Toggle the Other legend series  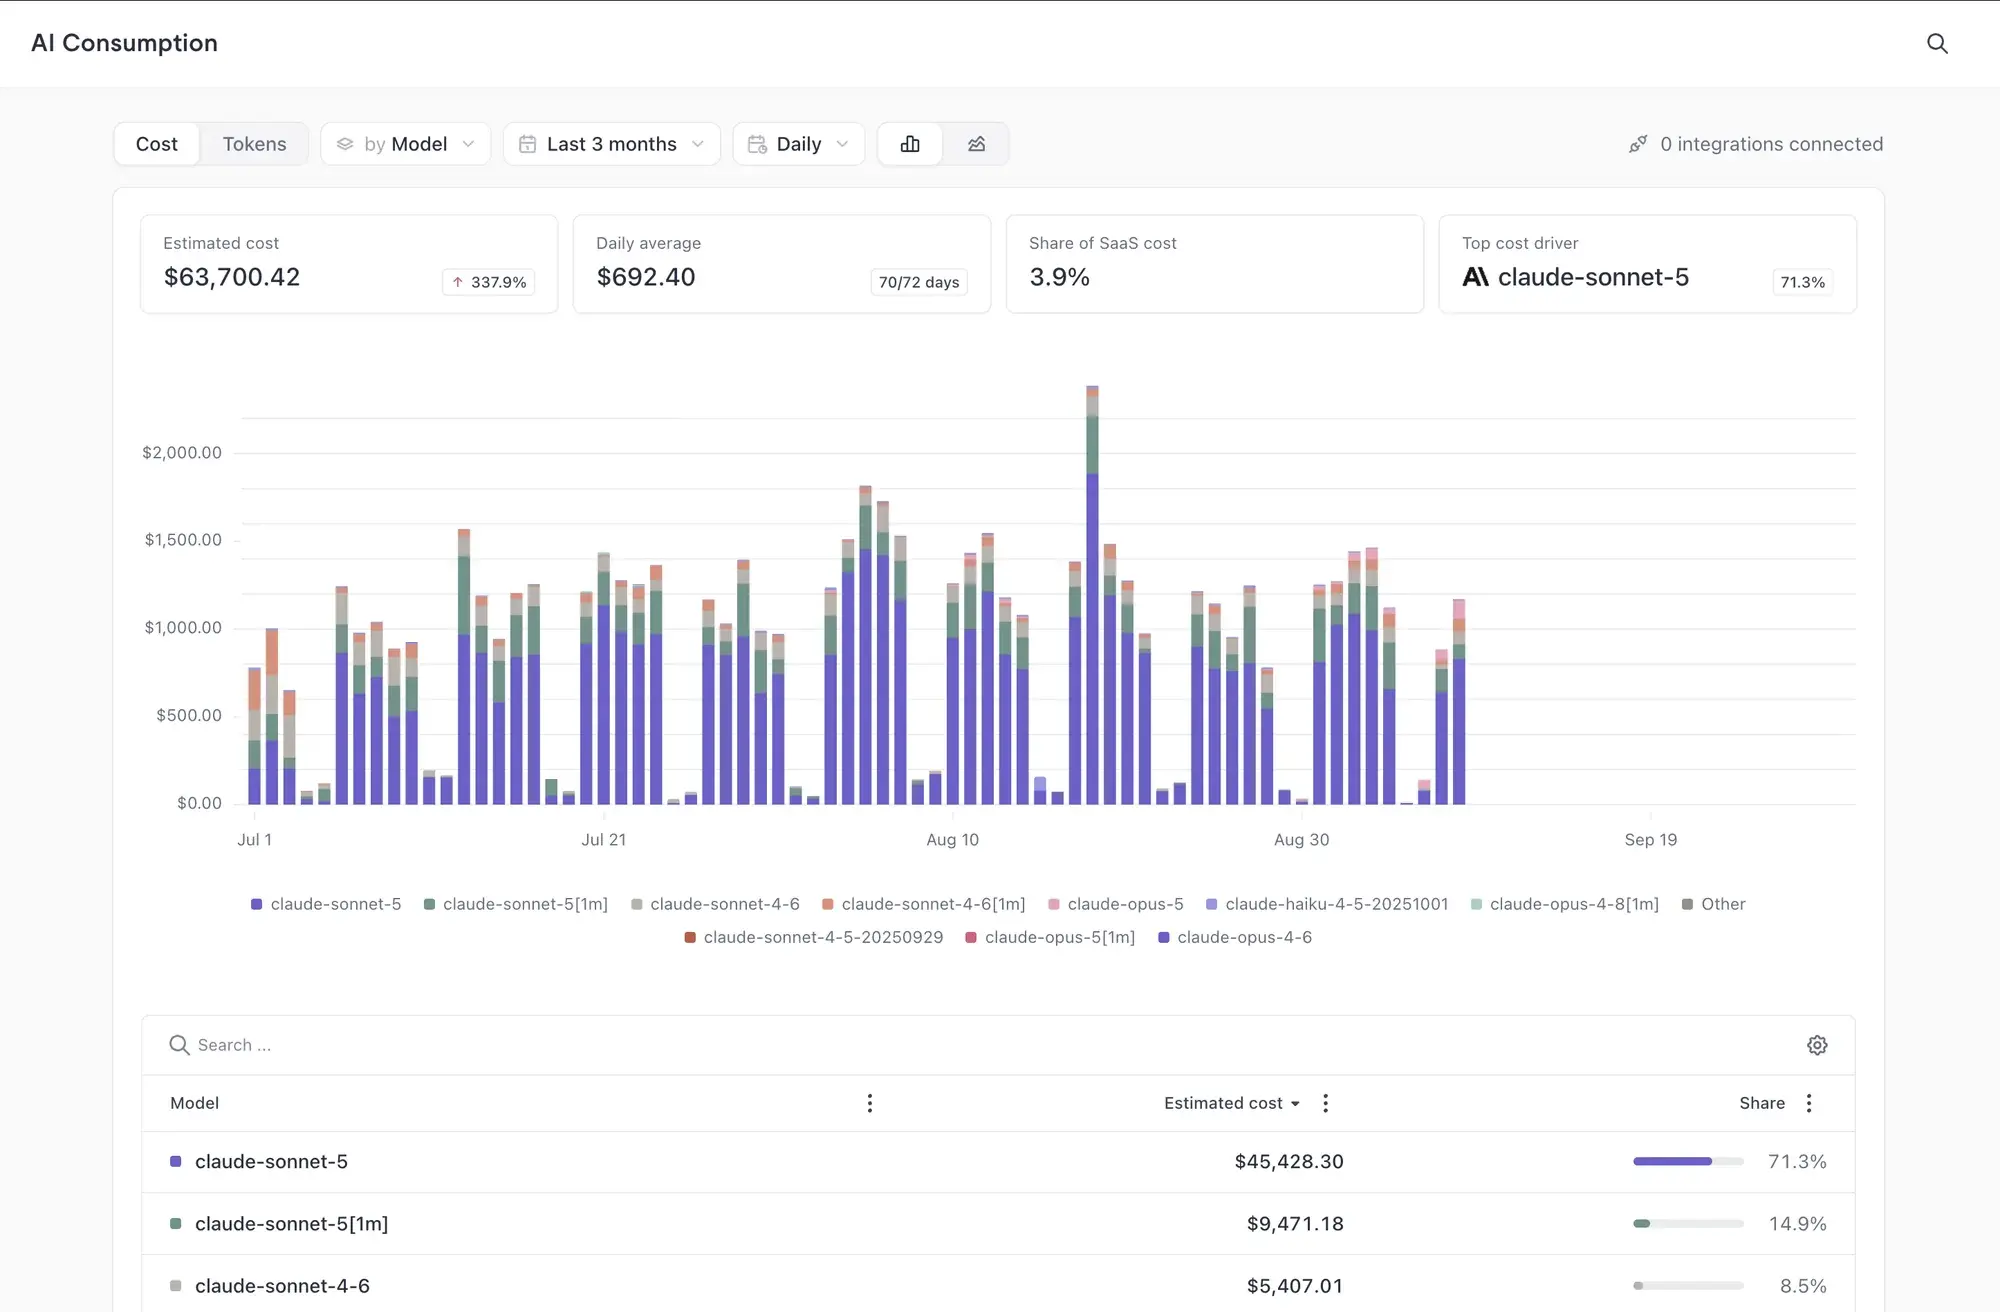tap(1714, 904)
